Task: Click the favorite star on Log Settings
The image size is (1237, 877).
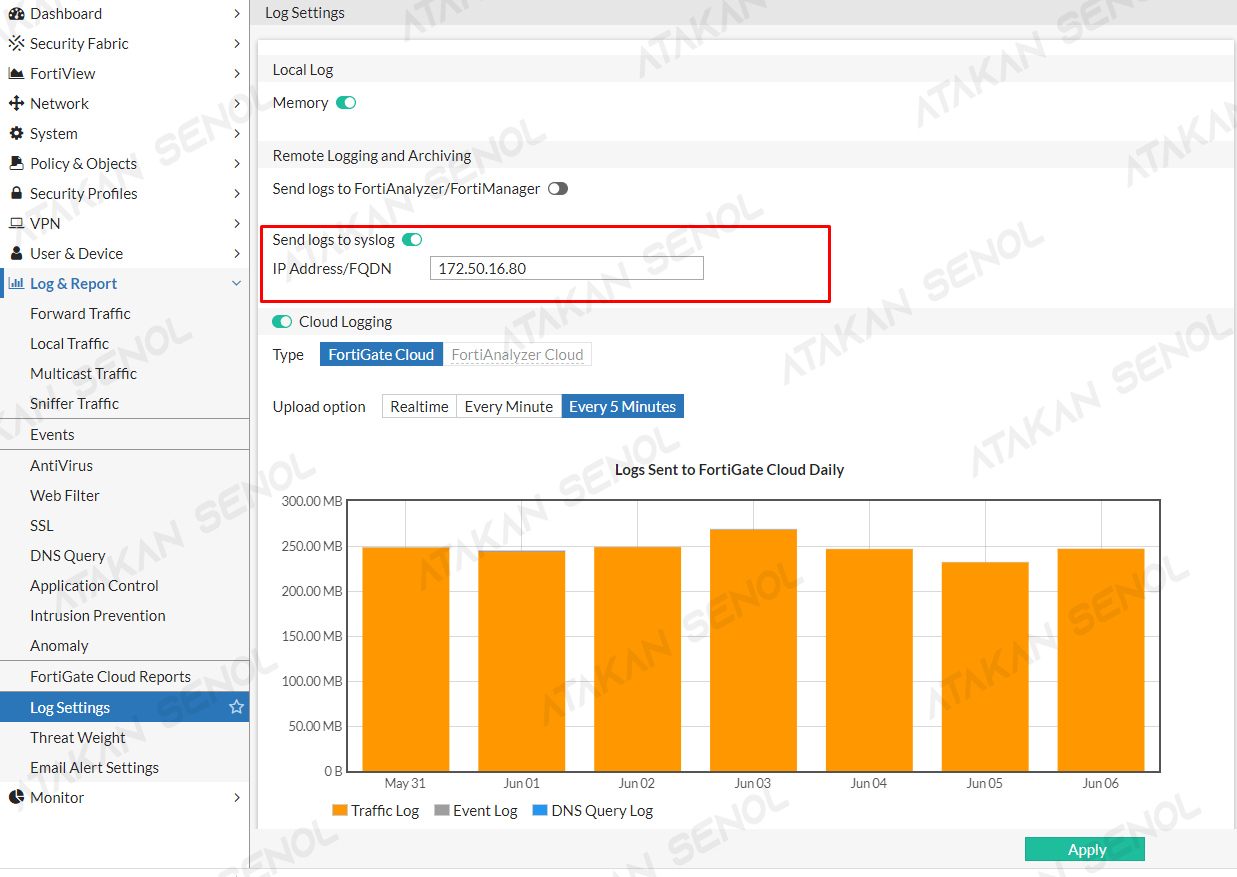Action: (237, 707)
